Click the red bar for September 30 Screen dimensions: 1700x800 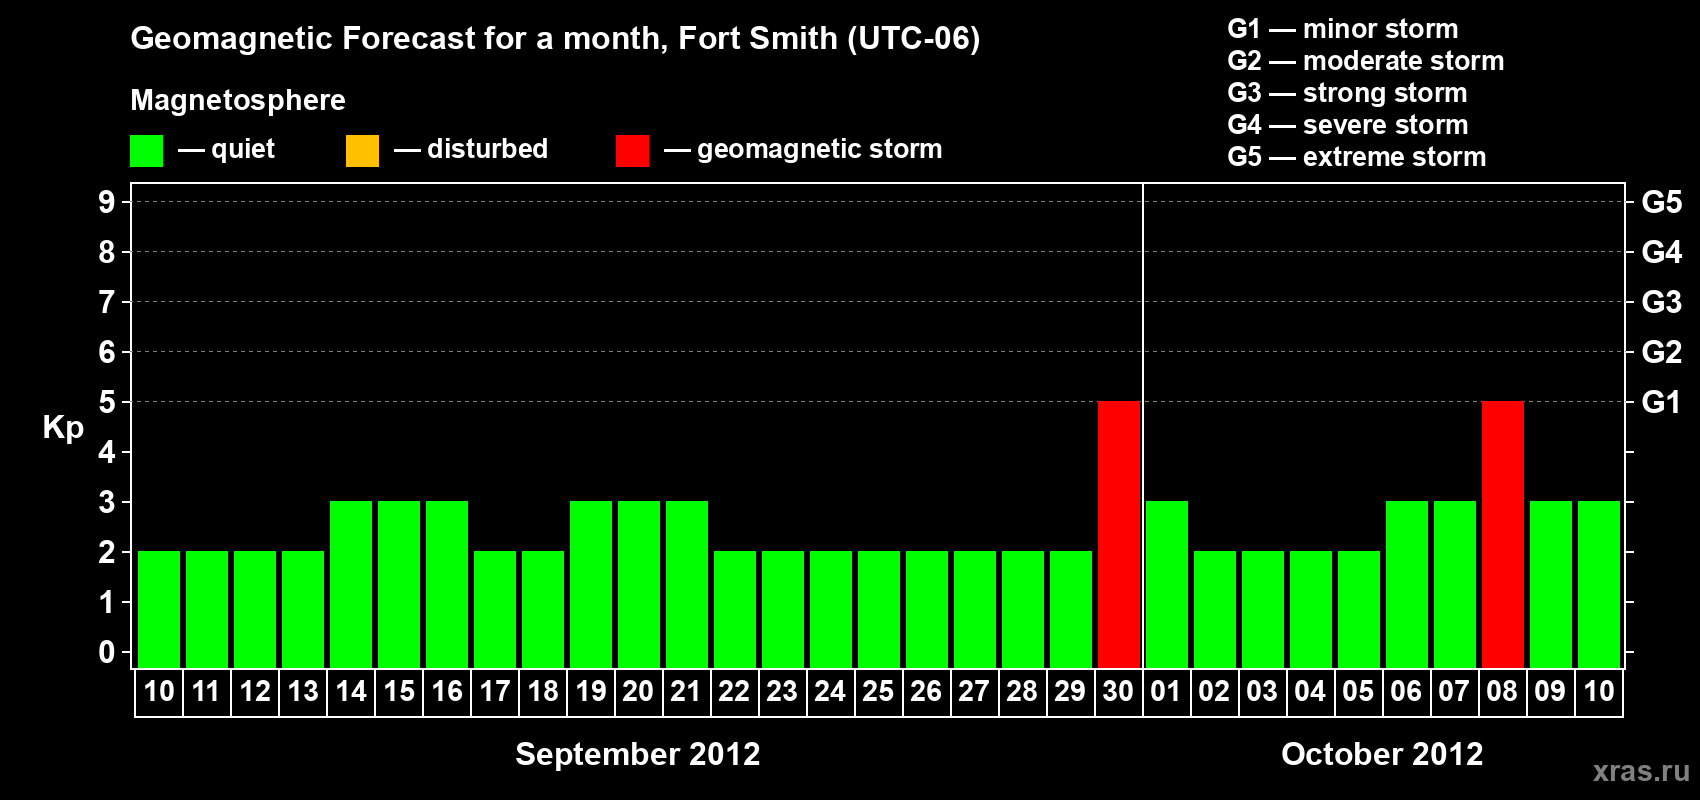[x=1119, y=534]
